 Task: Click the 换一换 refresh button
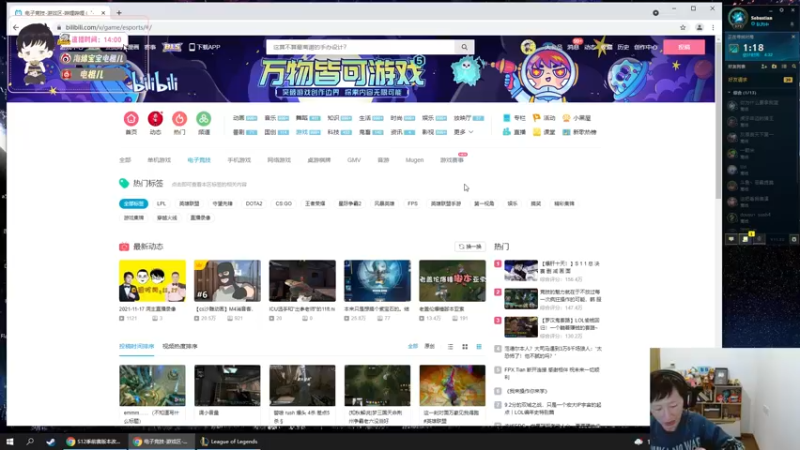coord(470,246)
